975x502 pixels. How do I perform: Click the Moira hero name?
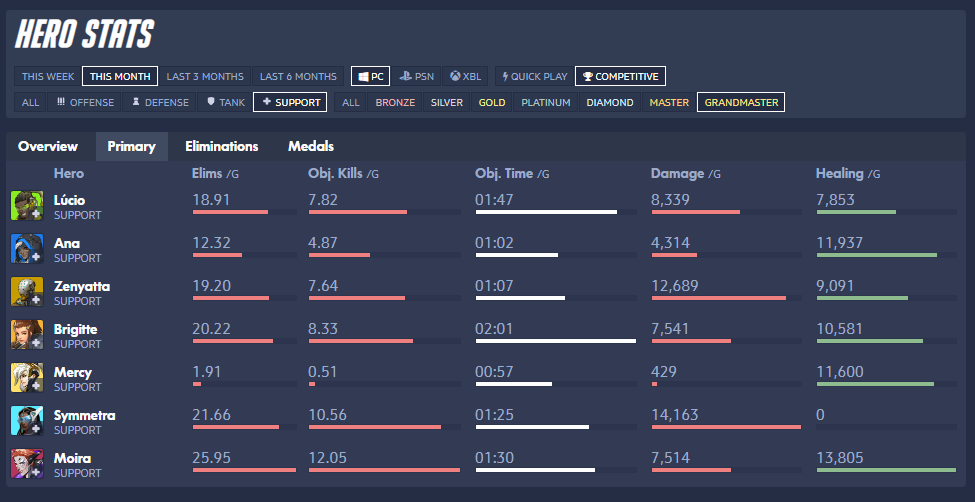pos(72,458)
